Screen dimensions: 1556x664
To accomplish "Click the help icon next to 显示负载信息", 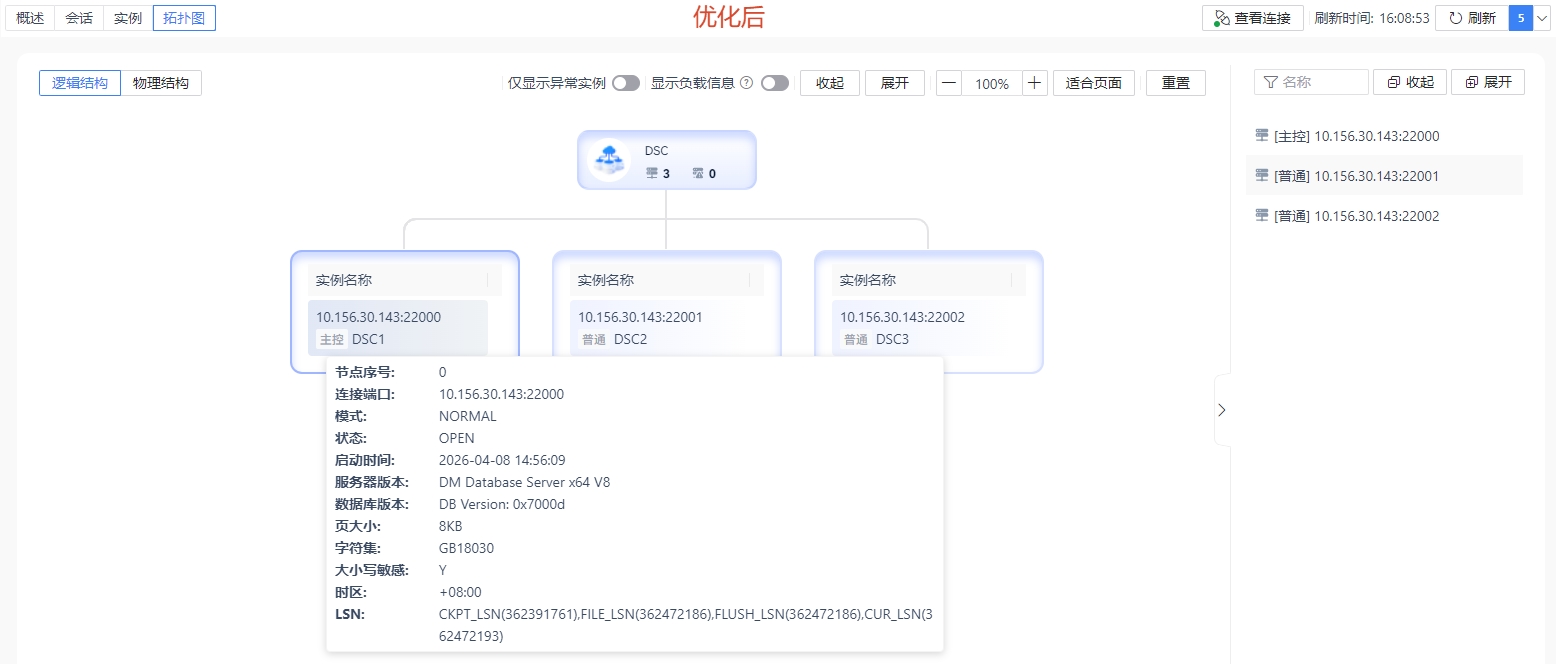I will pyautogui.click(x=746, y=83).
